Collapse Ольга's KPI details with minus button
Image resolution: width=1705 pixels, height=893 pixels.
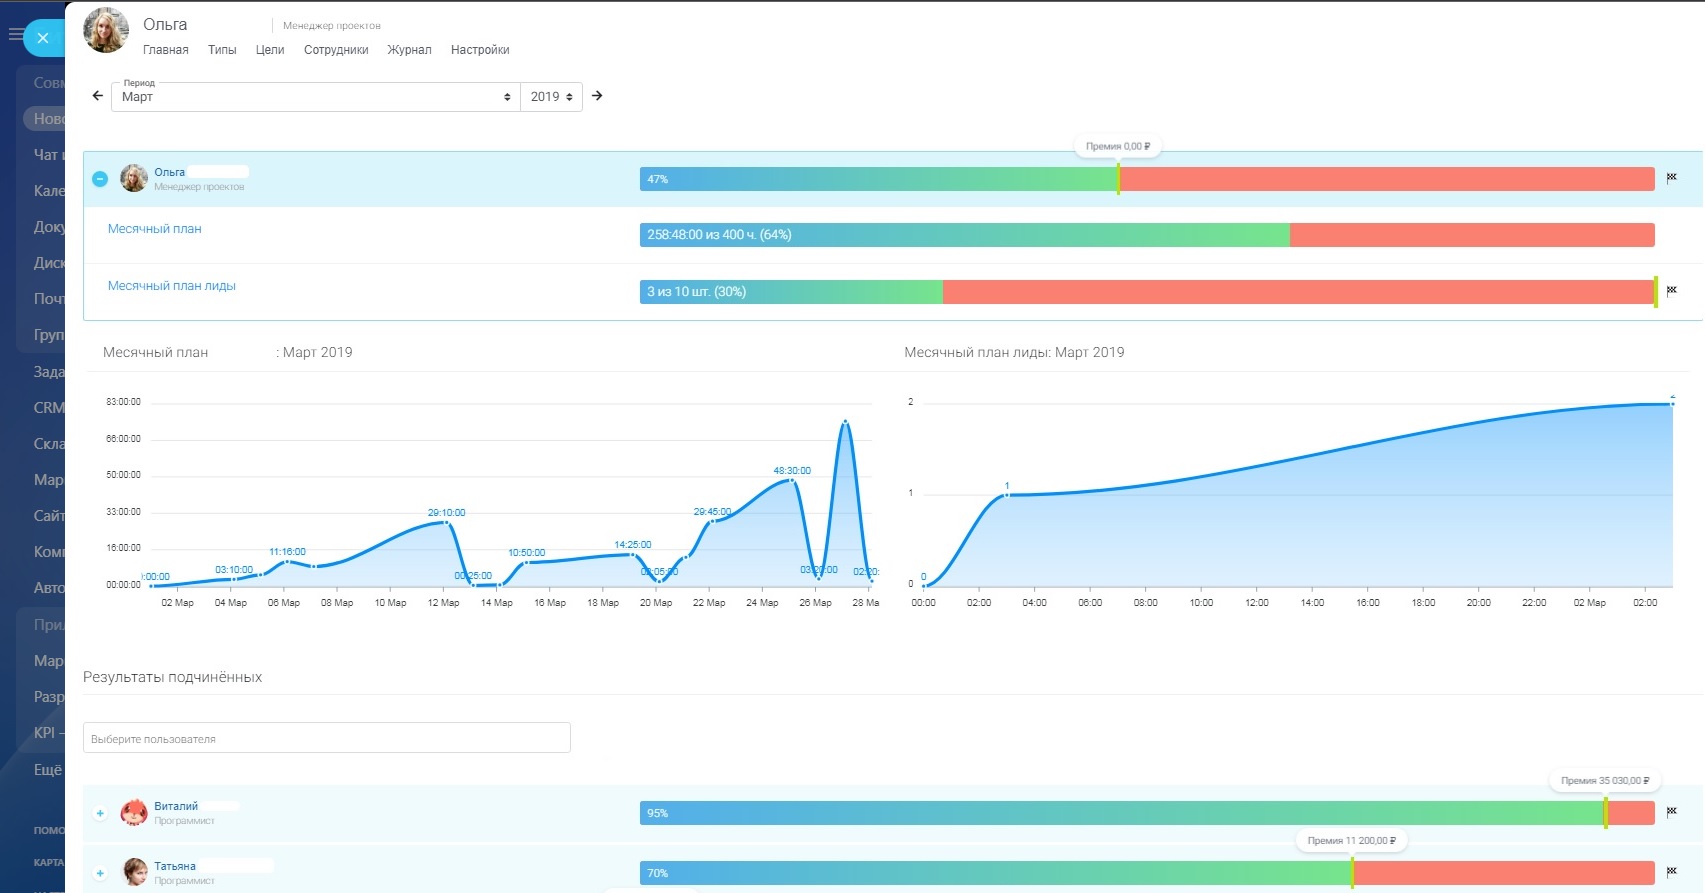(100, 179)
